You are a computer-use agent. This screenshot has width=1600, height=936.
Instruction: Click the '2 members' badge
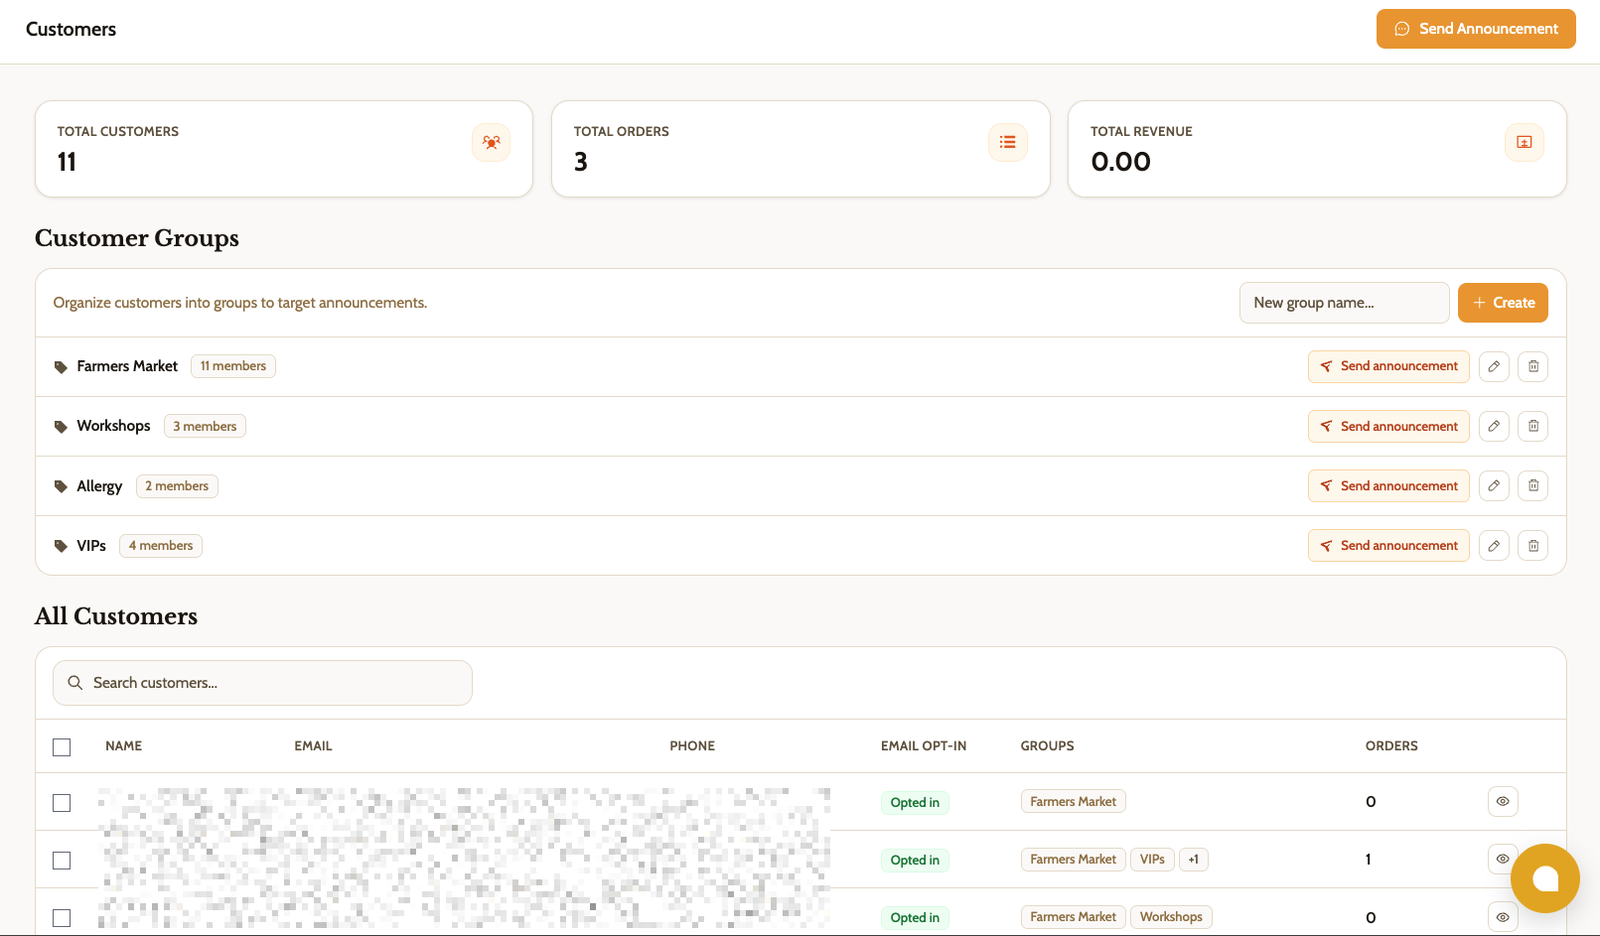click(x=177, y=486)
